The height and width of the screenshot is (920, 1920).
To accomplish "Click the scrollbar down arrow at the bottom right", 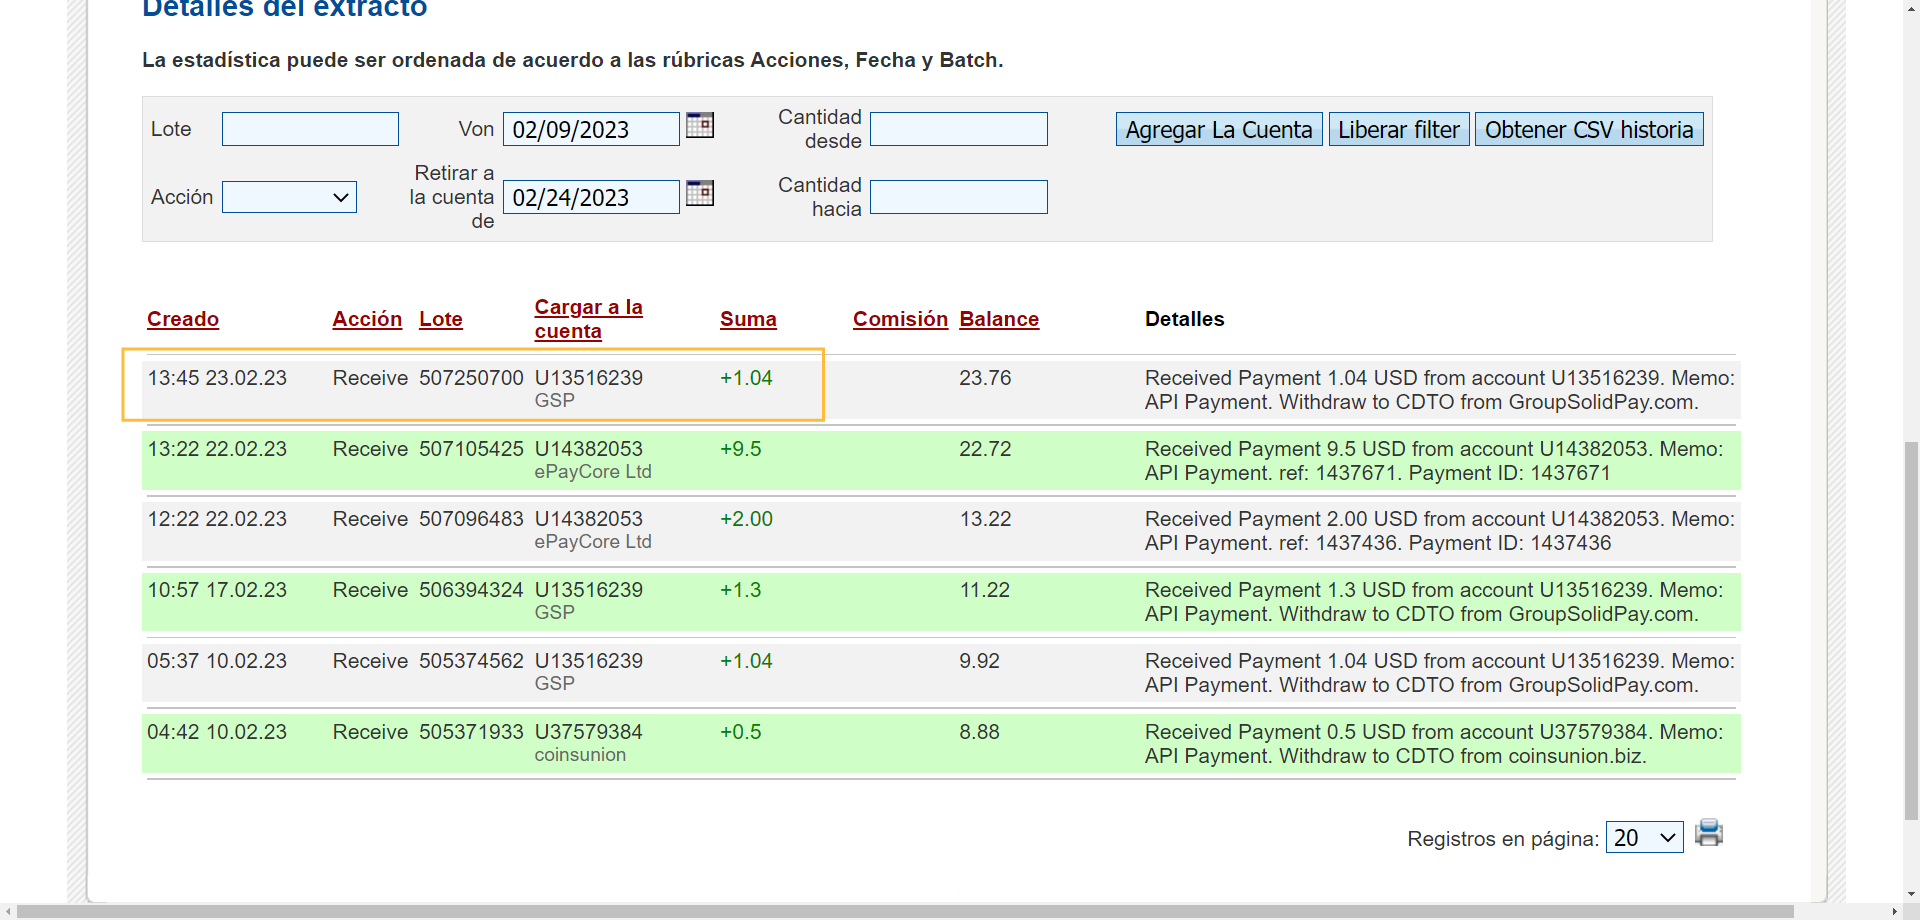I will 1911,894.
